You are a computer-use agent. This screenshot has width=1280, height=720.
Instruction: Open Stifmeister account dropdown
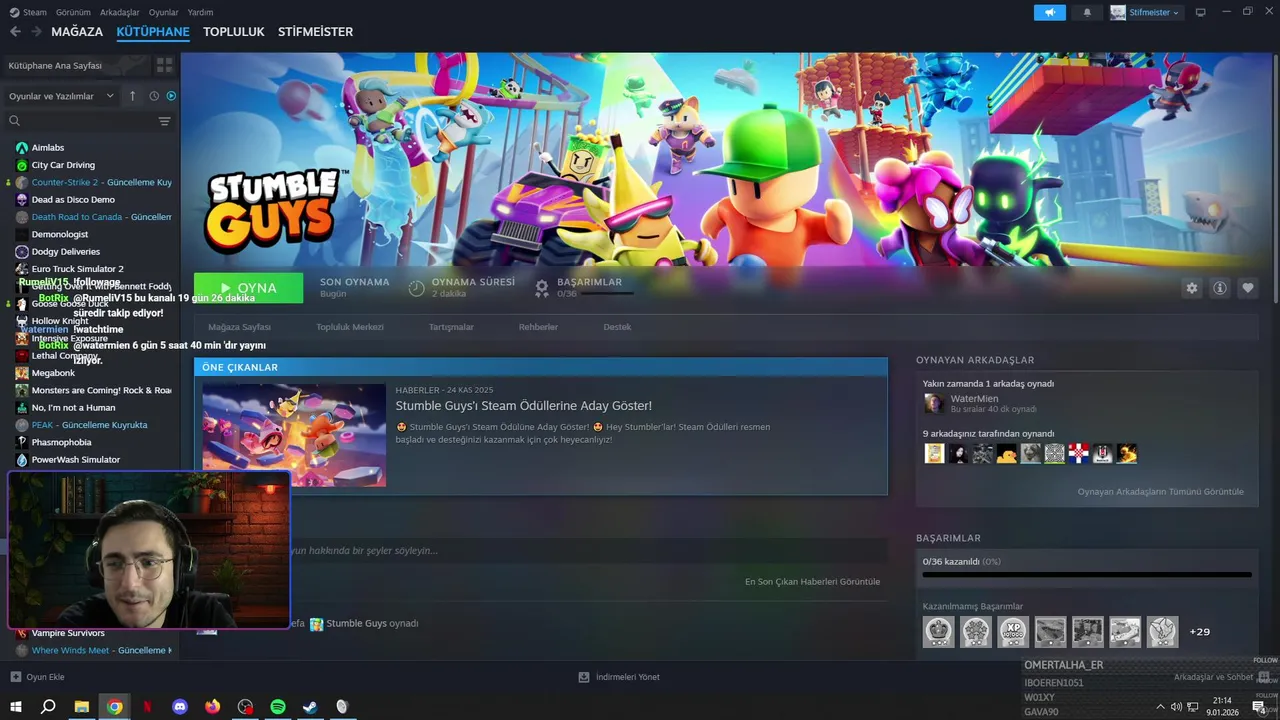click(1146, 12)
